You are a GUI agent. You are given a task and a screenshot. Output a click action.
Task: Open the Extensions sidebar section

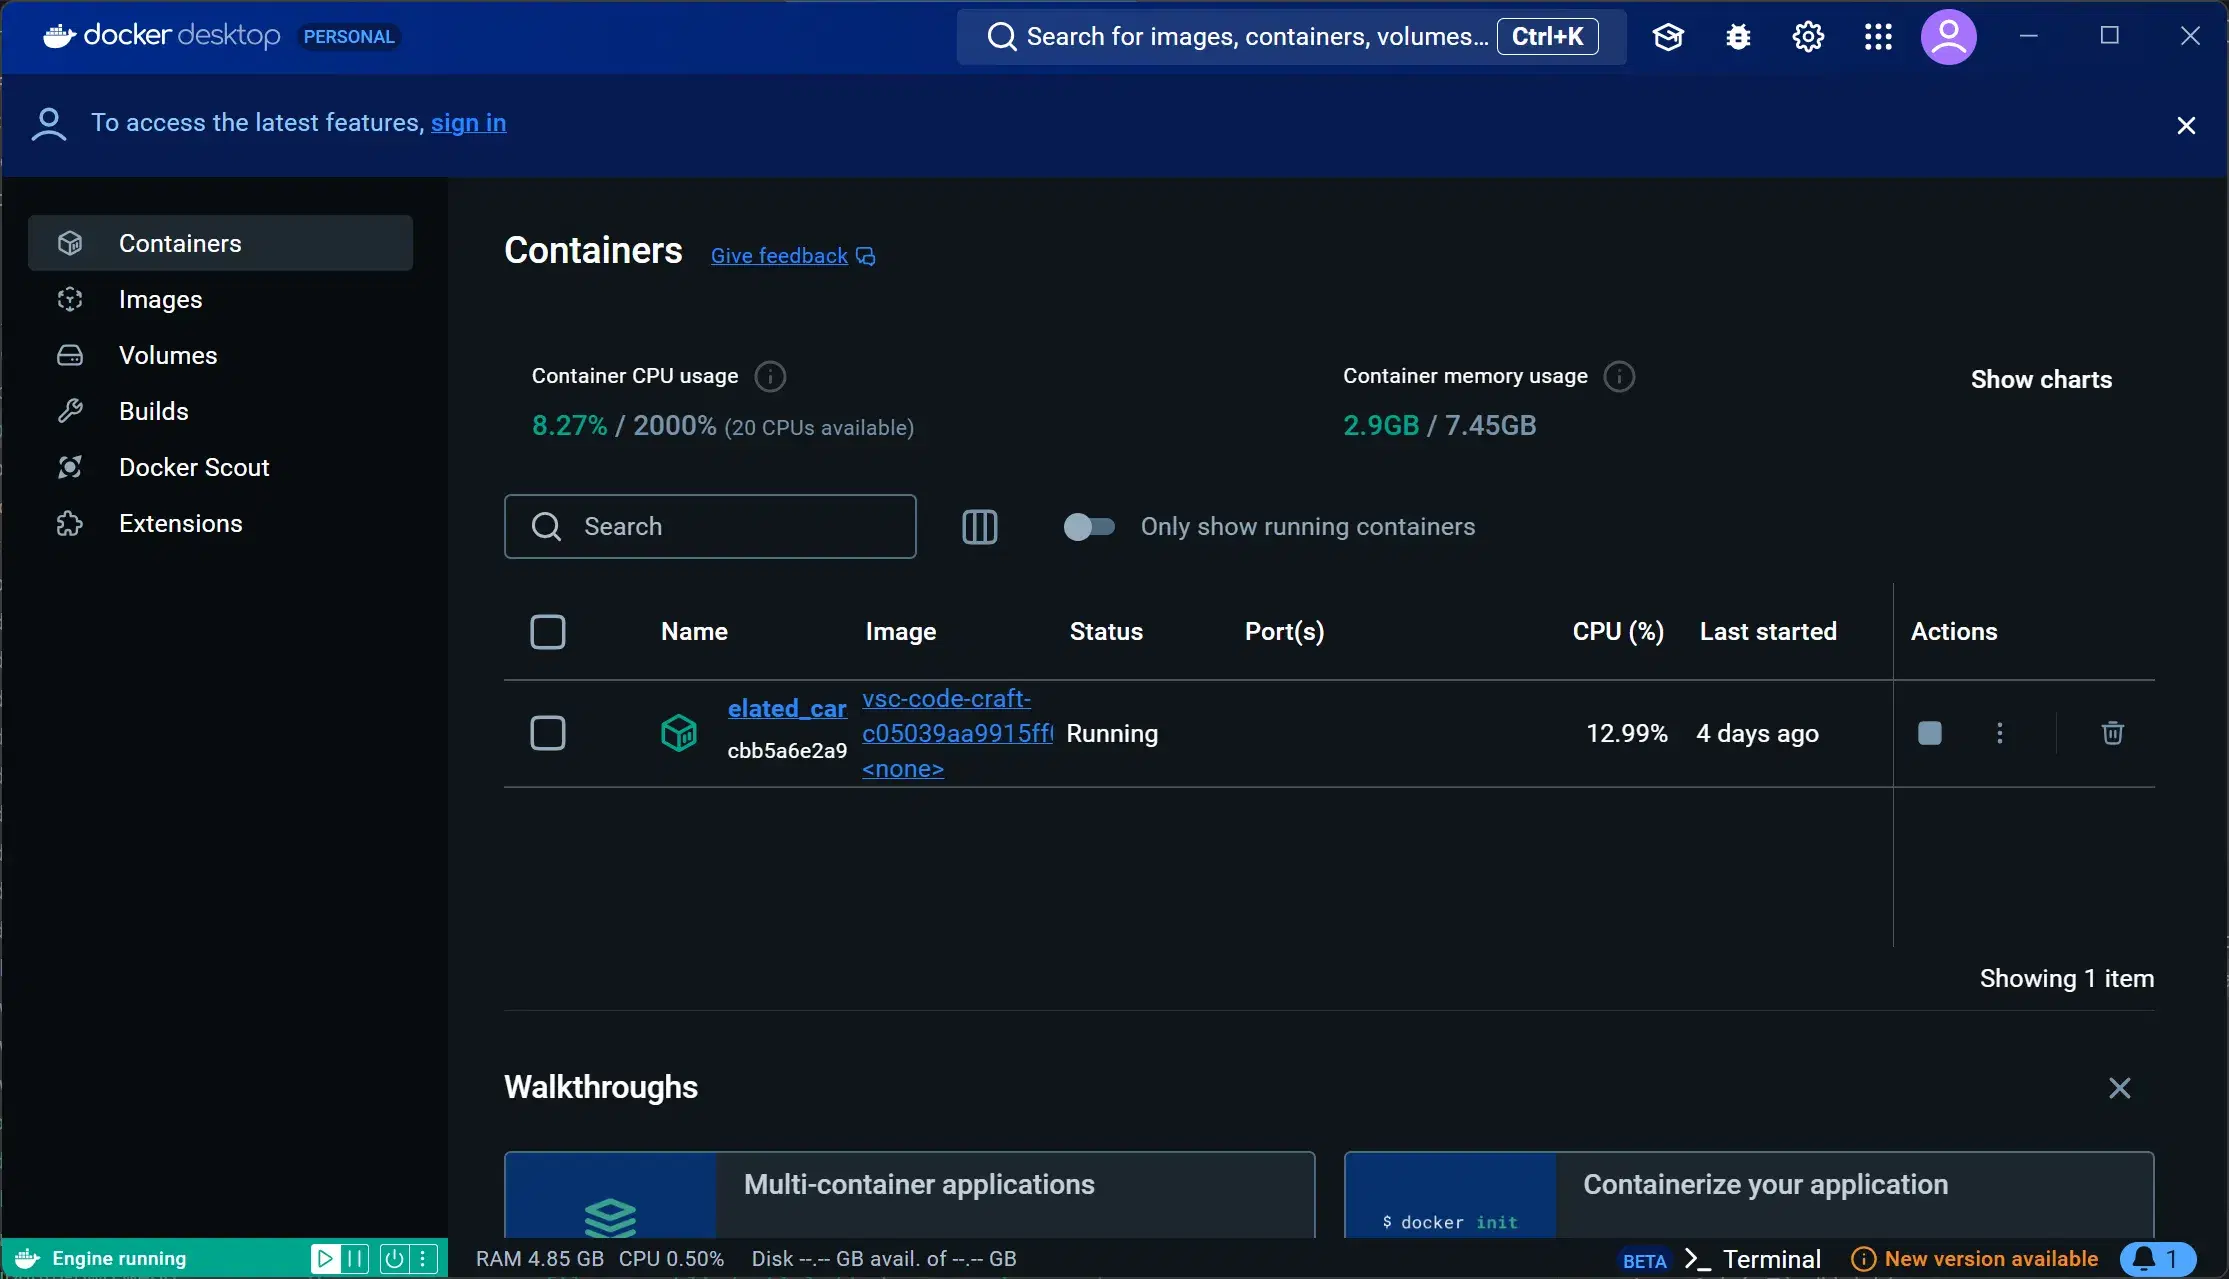[x=220, y=523]
